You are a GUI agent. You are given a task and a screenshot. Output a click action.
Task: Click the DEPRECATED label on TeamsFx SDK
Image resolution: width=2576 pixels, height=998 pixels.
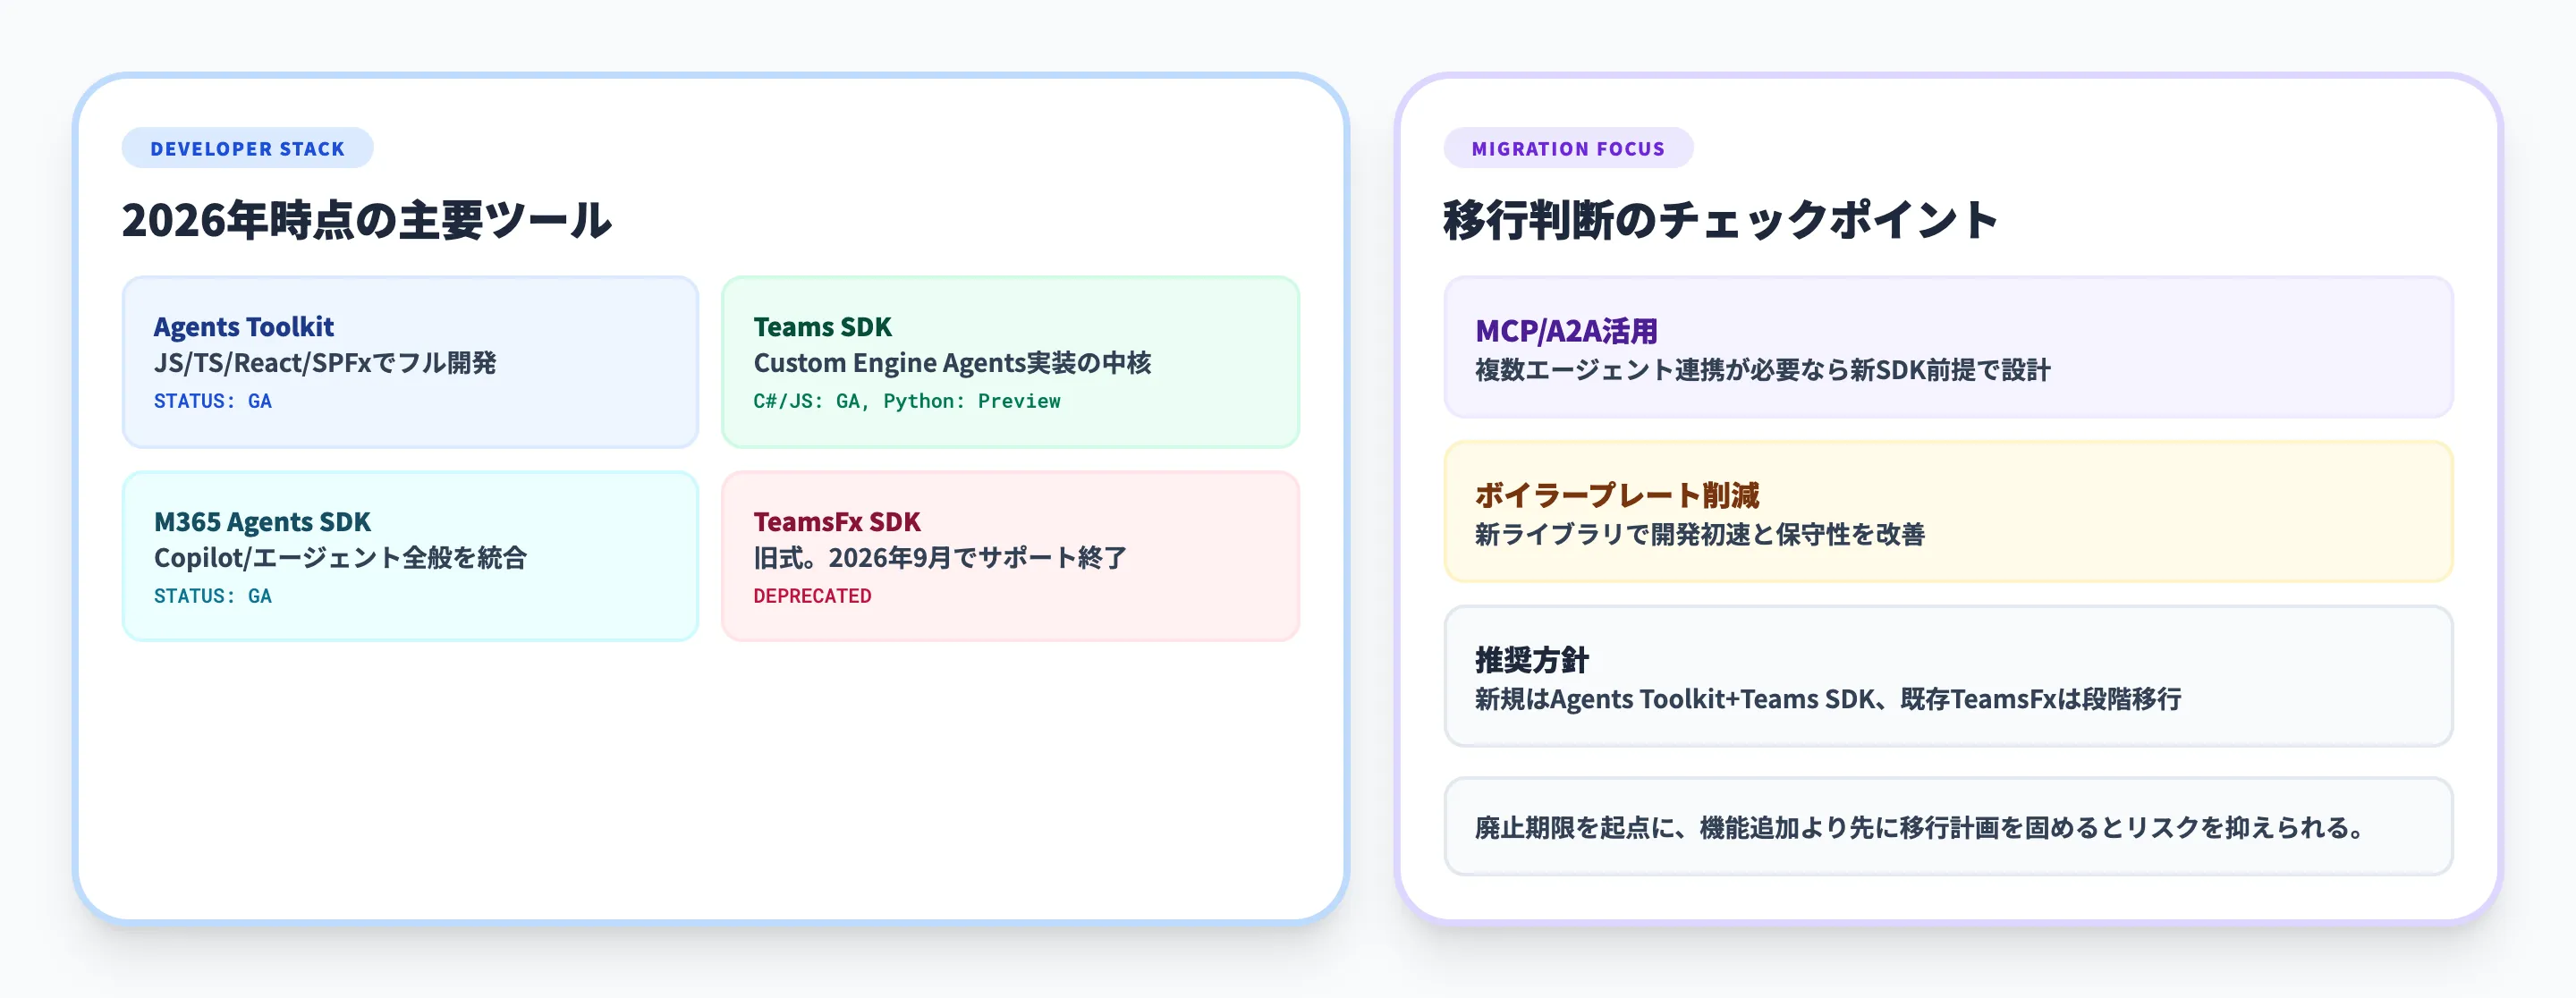coord(812,595)
